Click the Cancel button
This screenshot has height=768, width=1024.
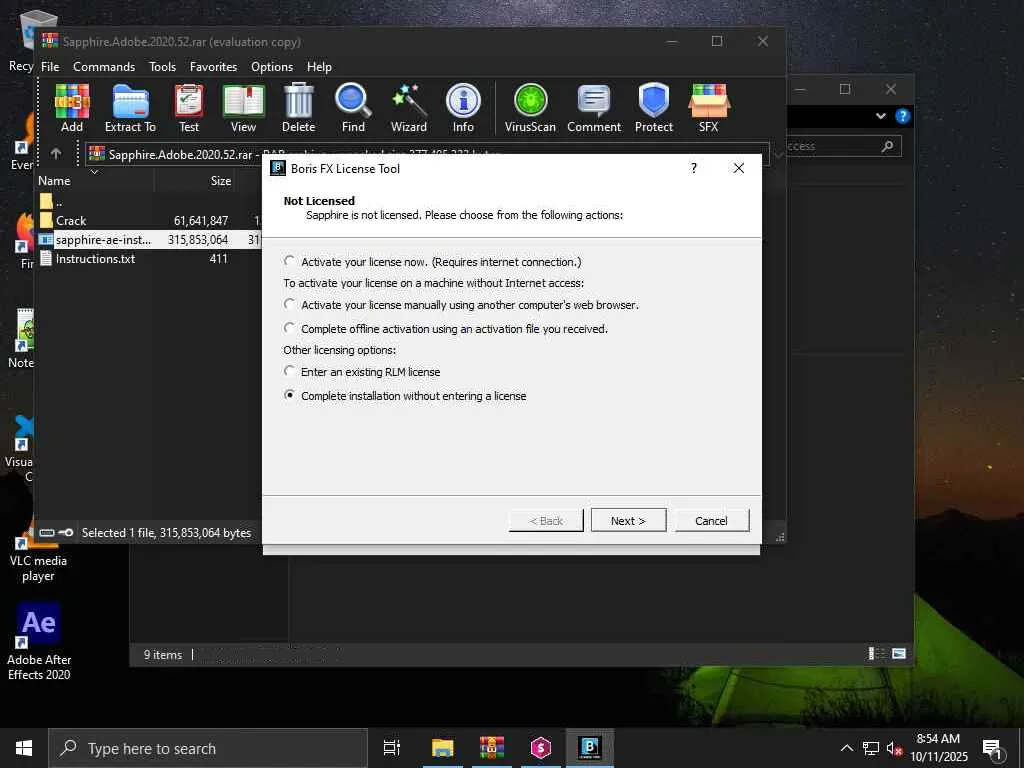tap(711, 520)
